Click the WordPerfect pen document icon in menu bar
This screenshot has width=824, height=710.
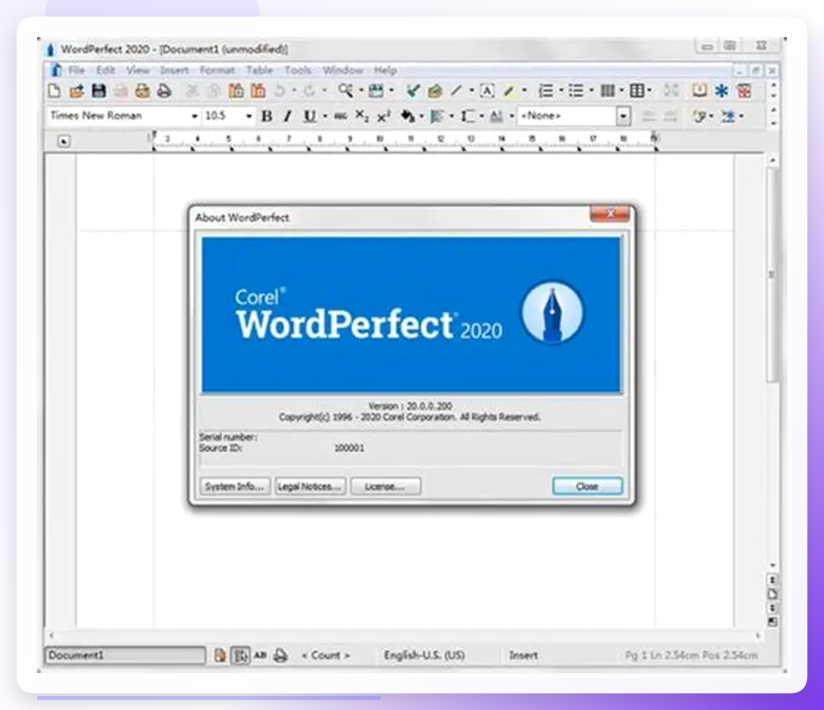tap(55, 70)
